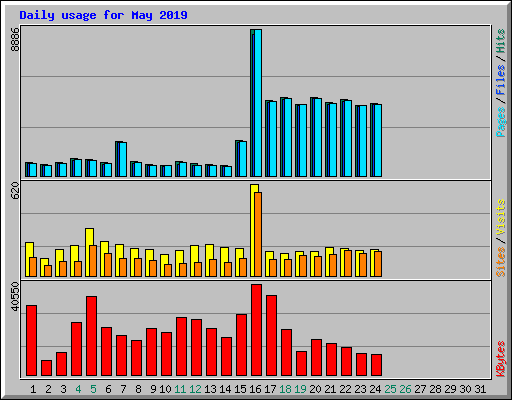Screen dimensions: 512x400
Task: Click the cyan hits bar for day 18
Action: click(288, 138)
